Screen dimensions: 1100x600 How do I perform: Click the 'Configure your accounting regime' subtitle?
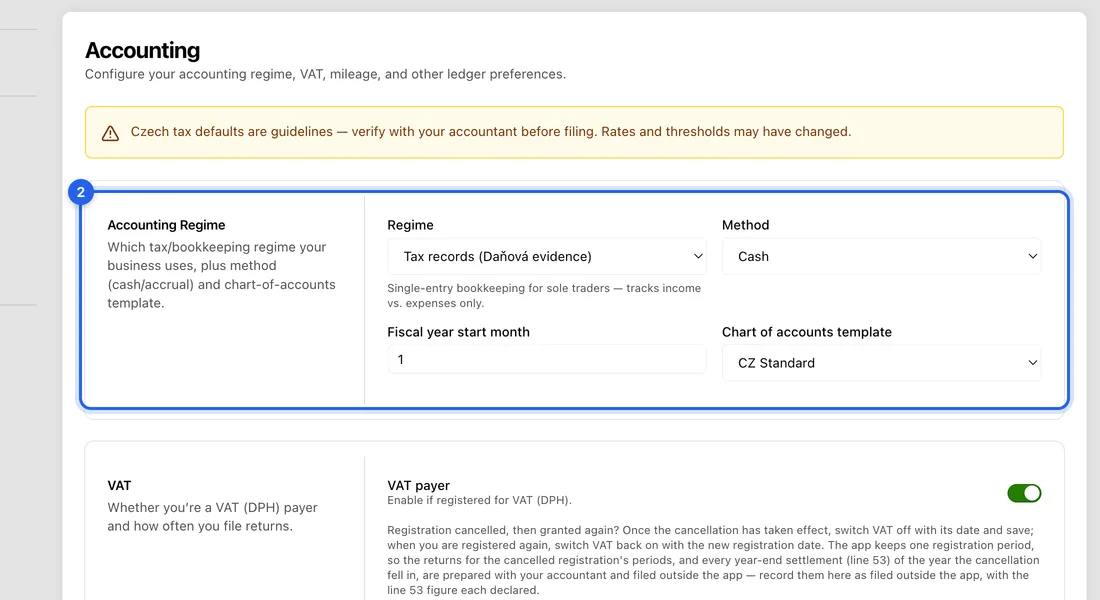[x=326, y=74]
